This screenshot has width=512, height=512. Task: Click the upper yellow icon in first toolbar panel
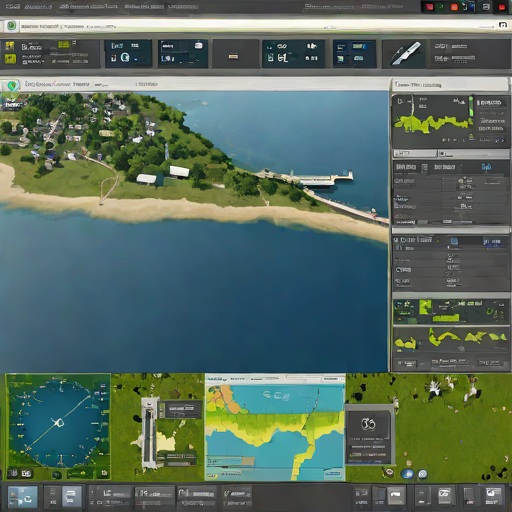point(10,46)
